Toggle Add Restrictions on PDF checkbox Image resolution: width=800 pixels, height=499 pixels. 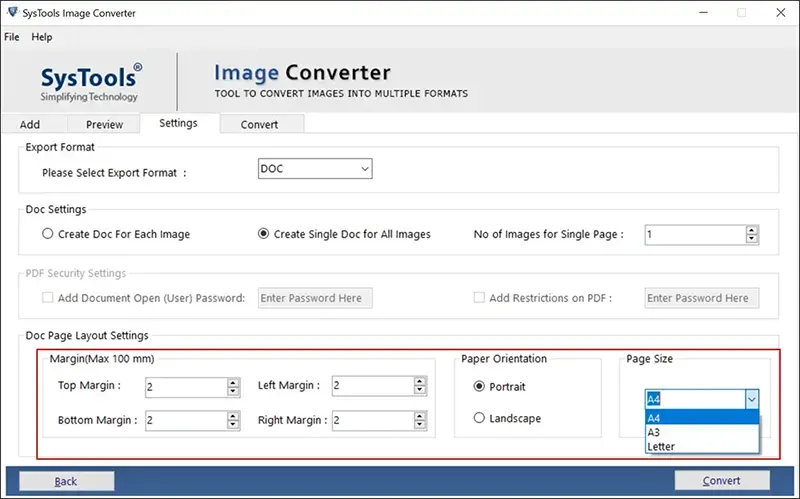(x=479, y=297)
